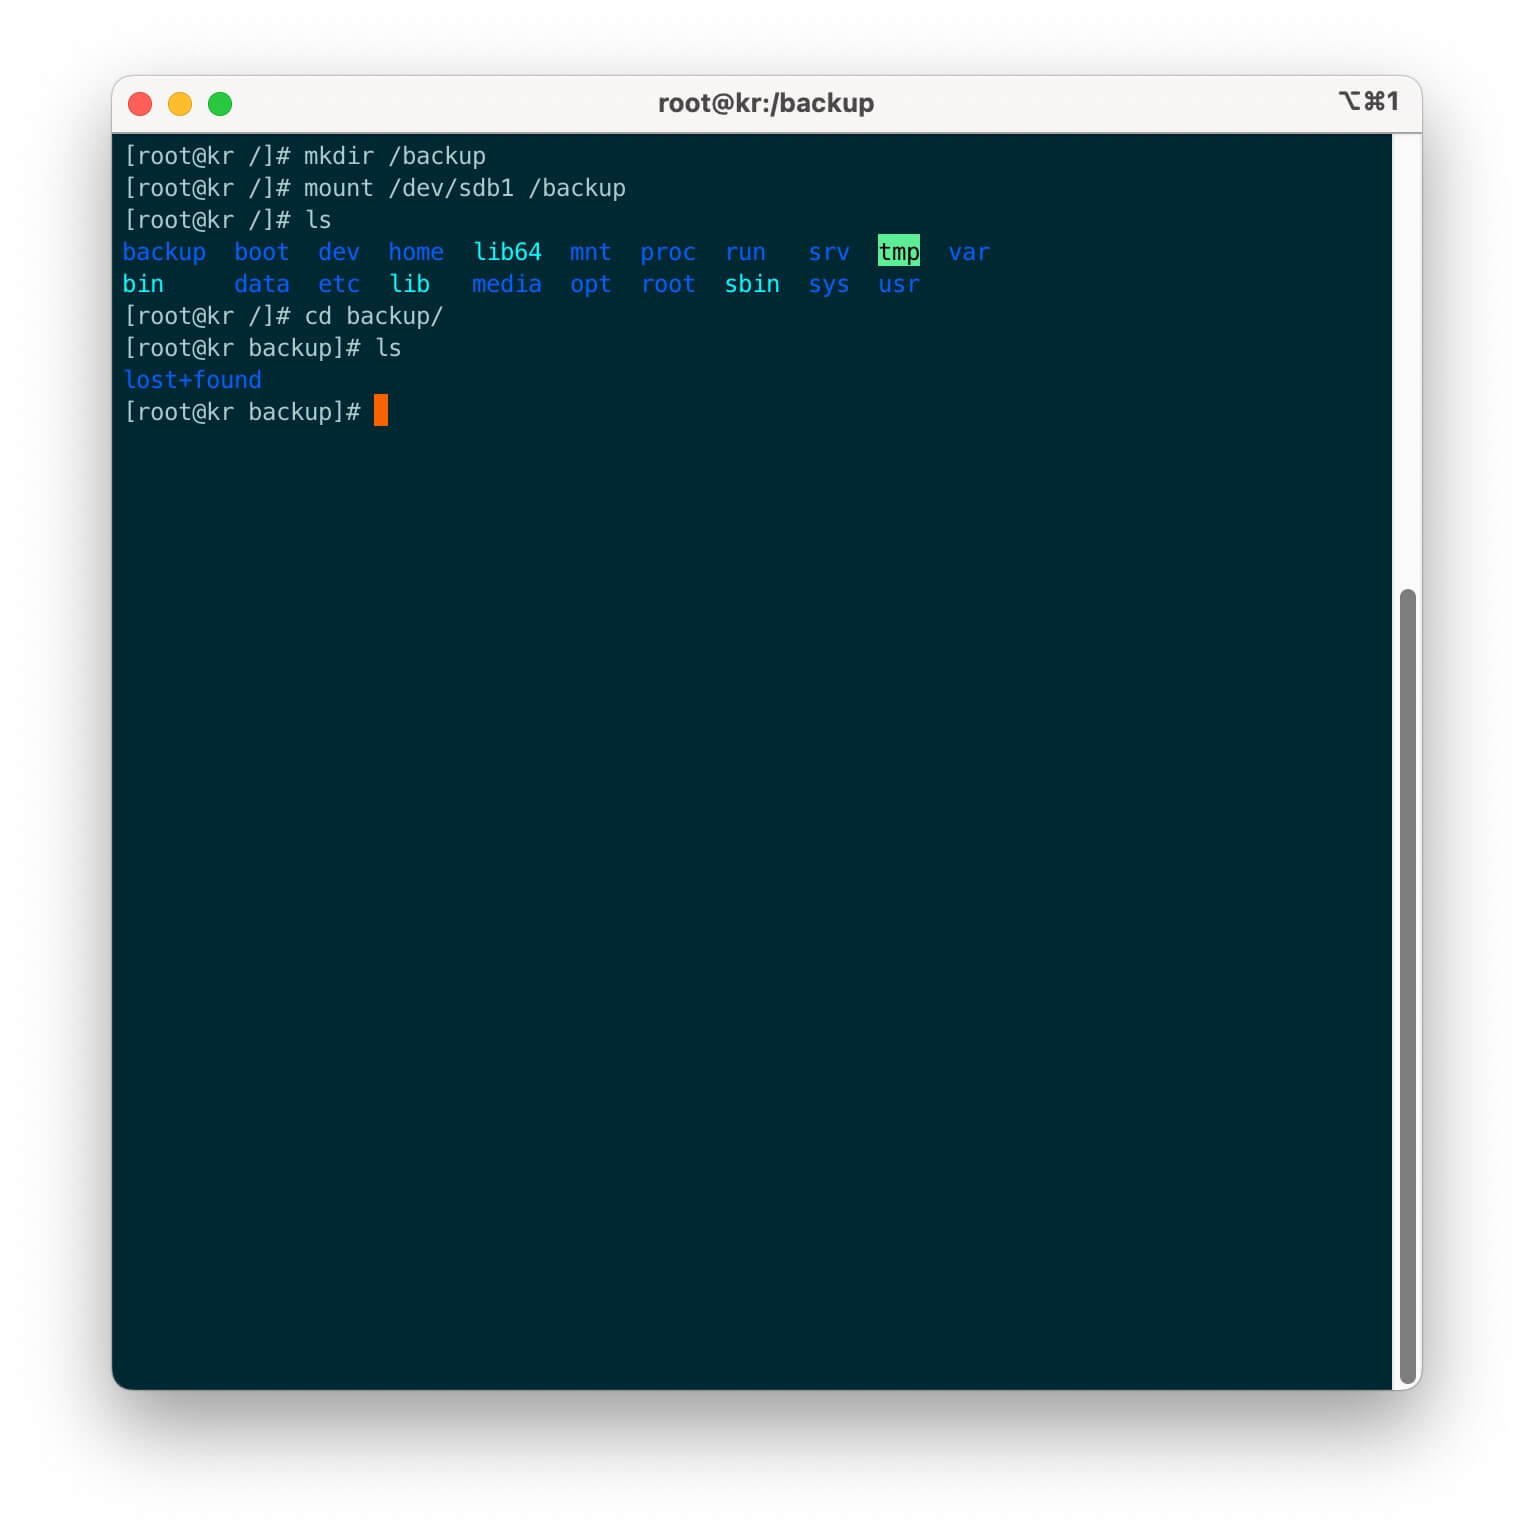This screenshot has height=1538, width=1534.
Task: Click the 'mount /dev/sdb1 /backup' command line
Action: pos(375,188)
